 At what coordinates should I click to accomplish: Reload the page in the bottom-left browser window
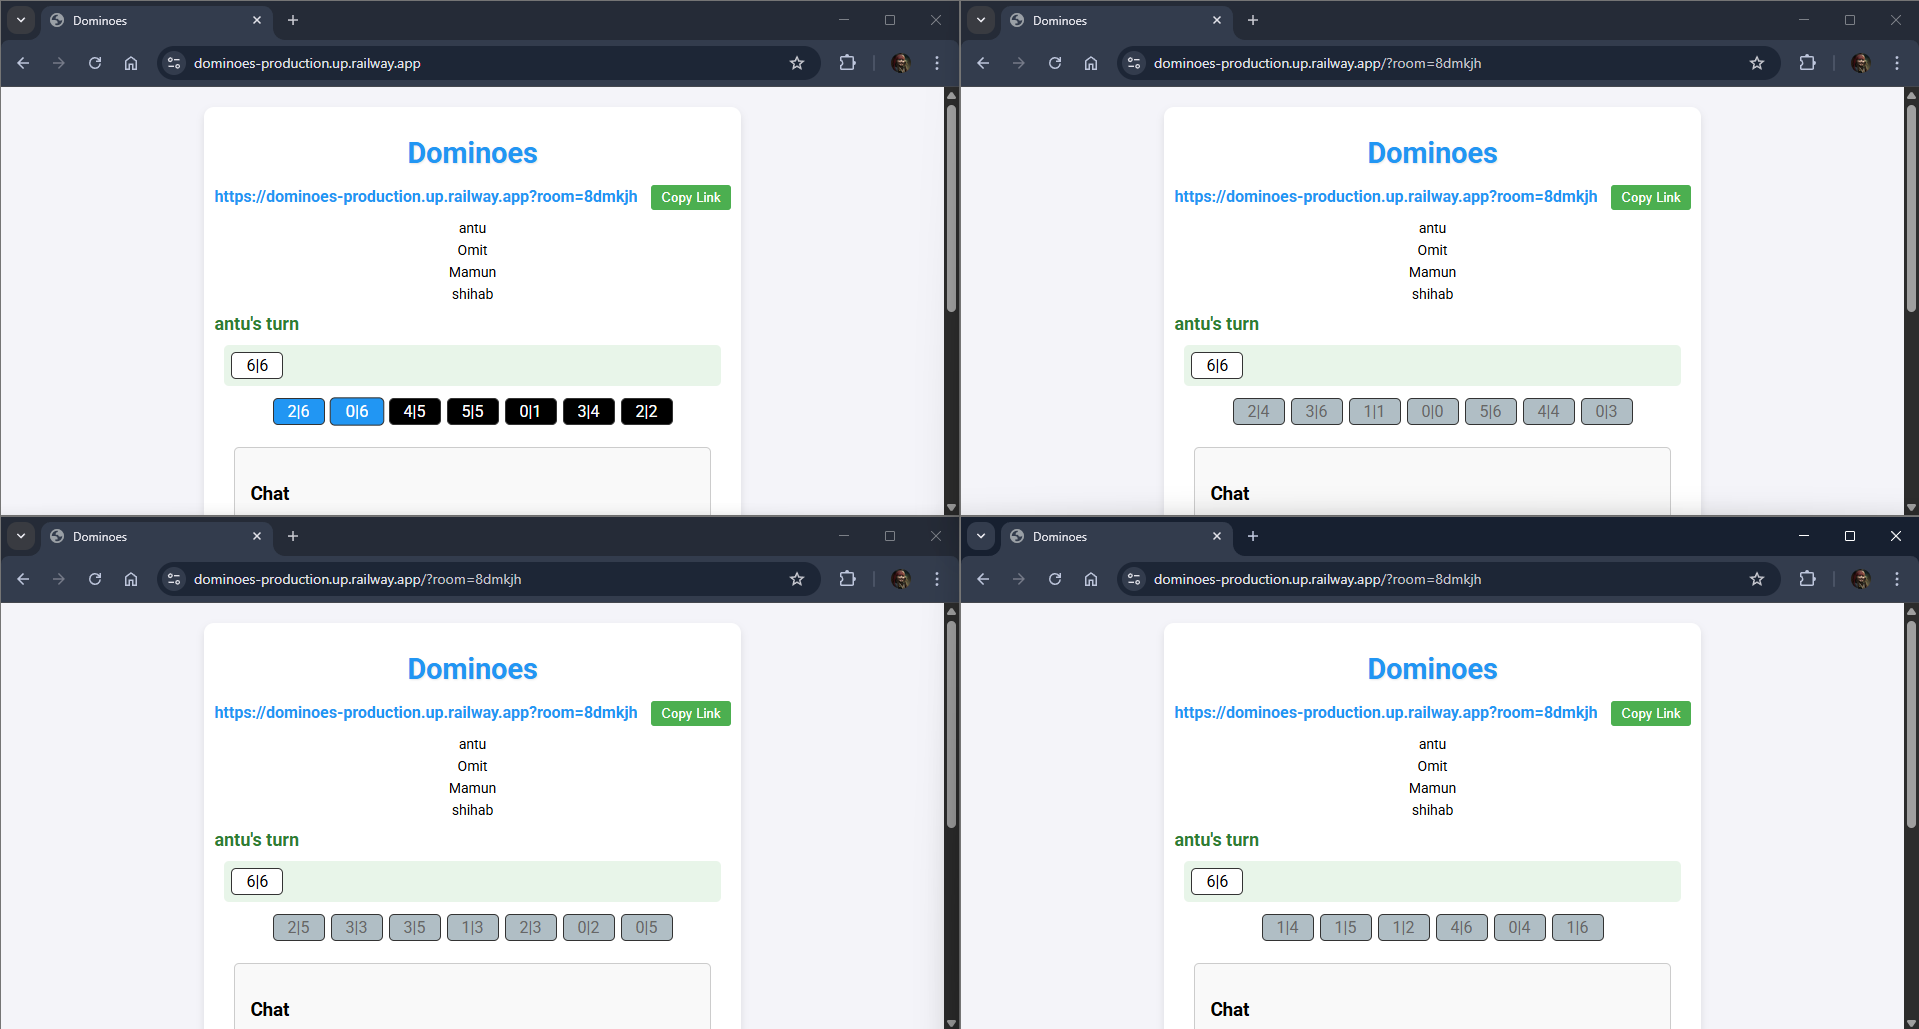click(x=95, y=579)
